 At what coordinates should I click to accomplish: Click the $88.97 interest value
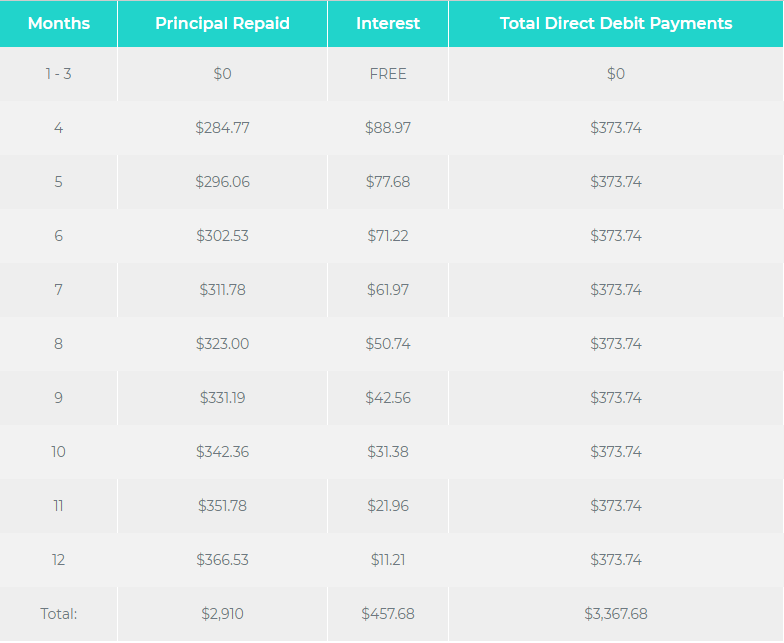point(388,128)
